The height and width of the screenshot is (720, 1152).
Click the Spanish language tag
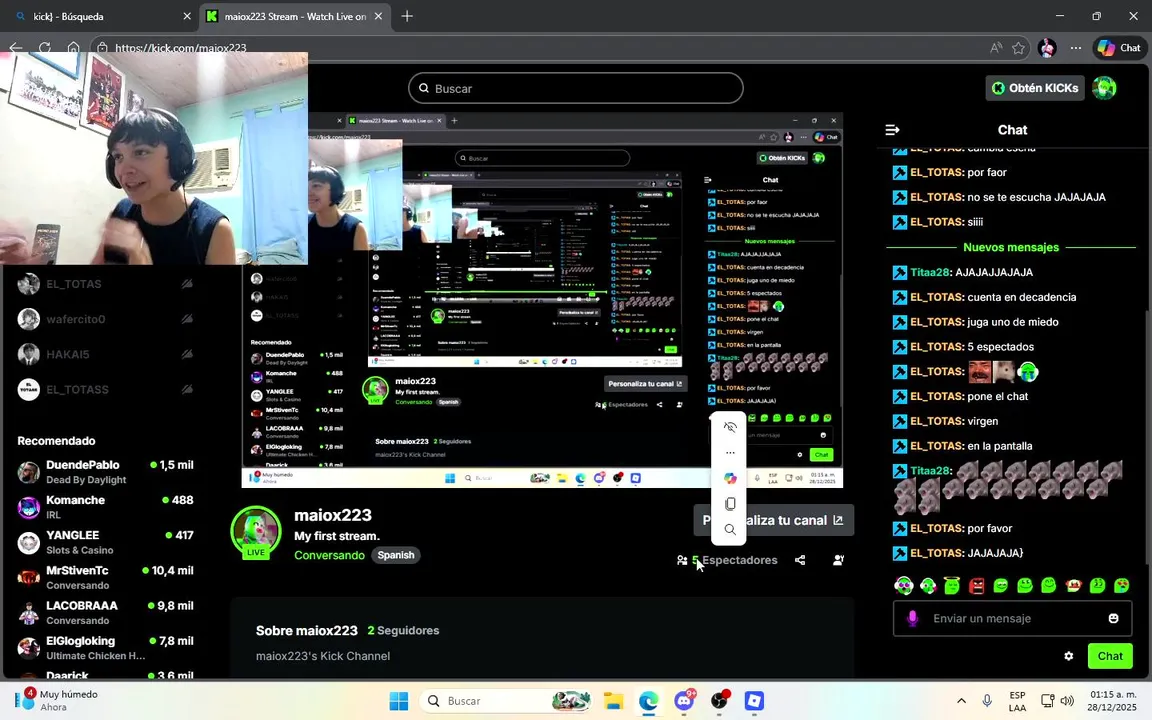tap(396, 555)
